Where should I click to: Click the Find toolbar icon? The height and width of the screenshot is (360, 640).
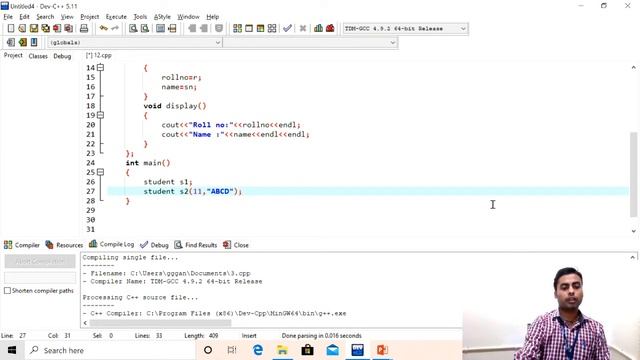[133, 28]
